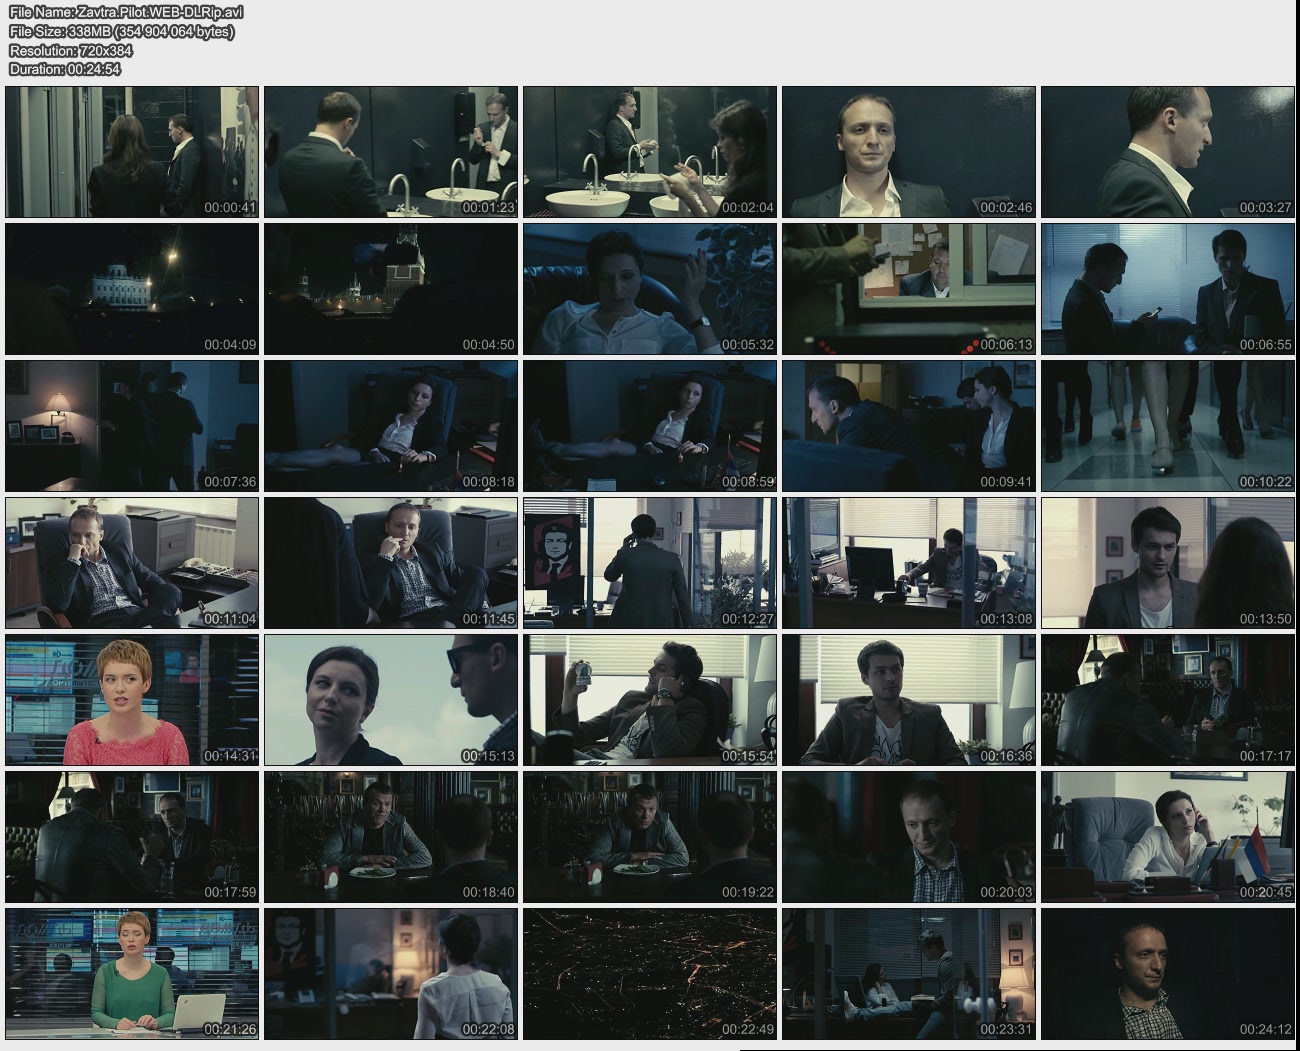Click the thumbnail timestamped 00:18:40
The image size is (1300, 1051).
[x=391, y=837]
